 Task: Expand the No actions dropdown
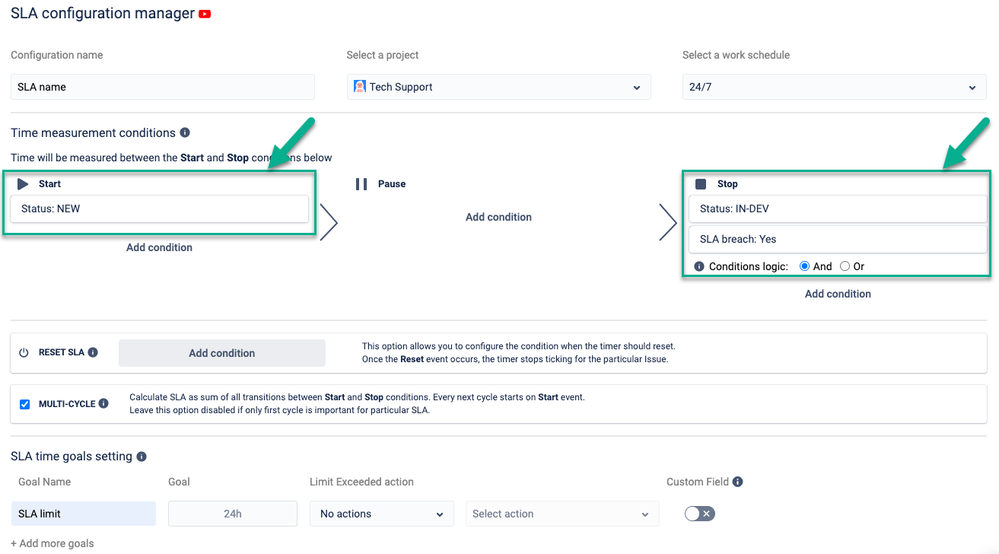[381, 514]
